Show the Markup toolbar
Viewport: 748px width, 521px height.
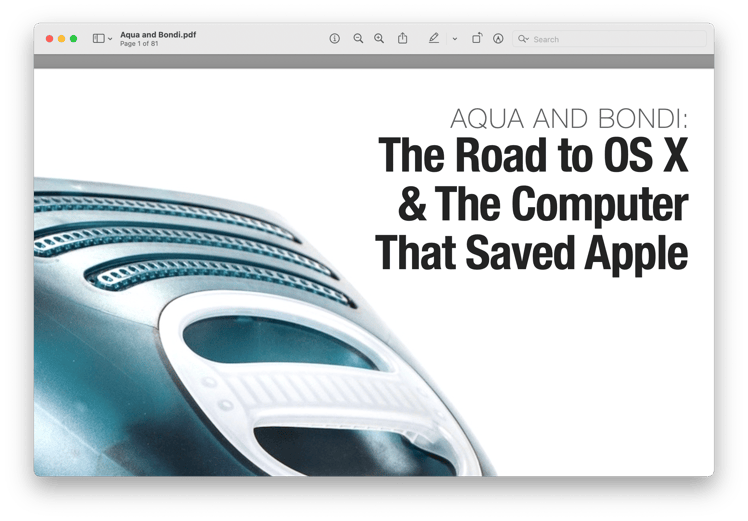pos(498,39)
